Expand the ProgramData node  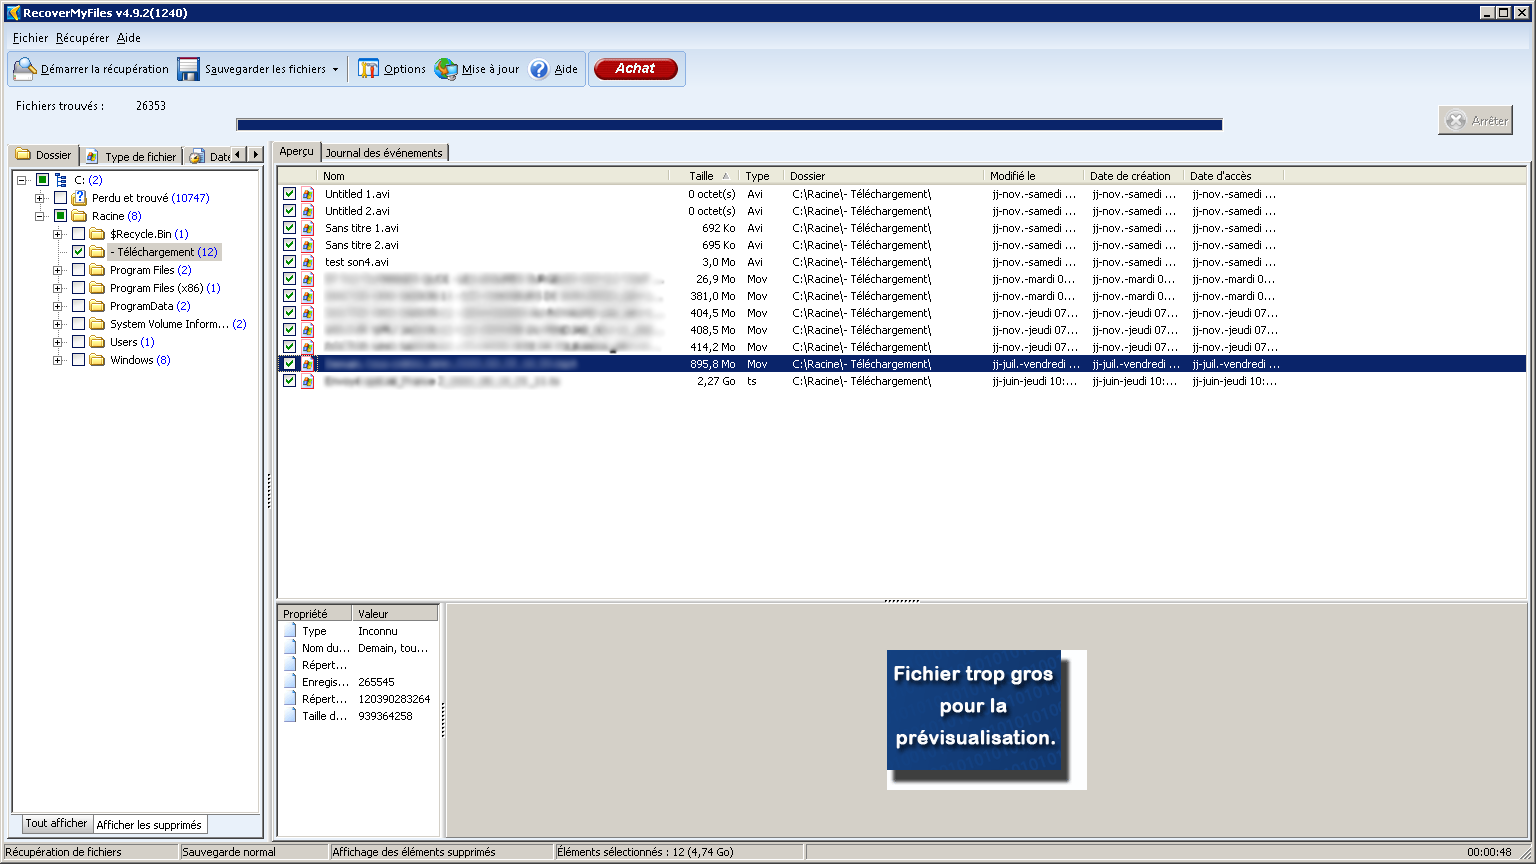pyautogui.click(x=58, y=306)
